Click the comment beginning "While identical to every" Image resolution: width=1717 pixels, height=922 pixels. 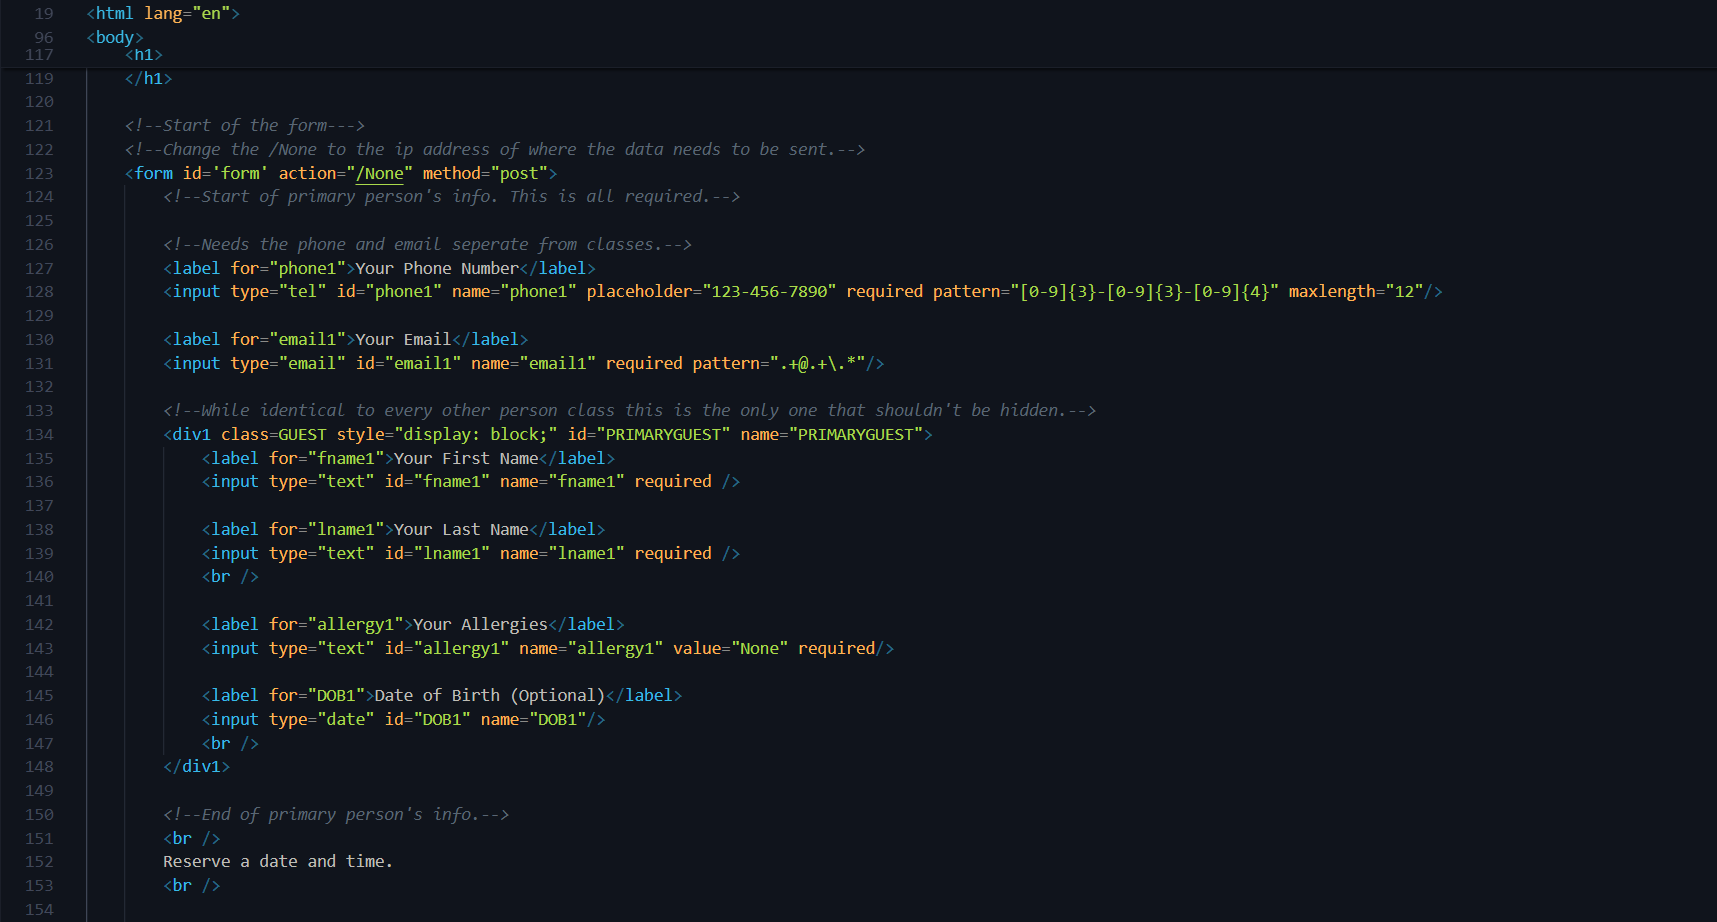(x=630, y=411)
